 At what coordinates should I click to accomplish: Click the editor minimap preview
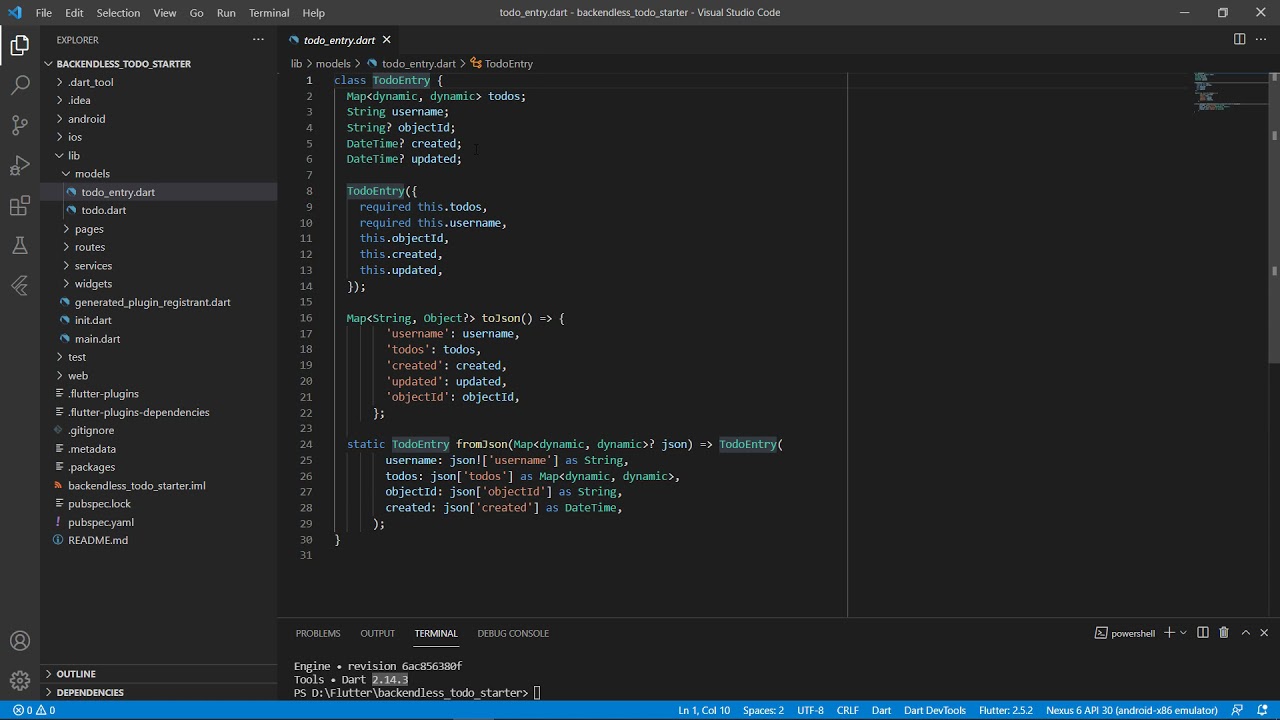click(1231, 90)
